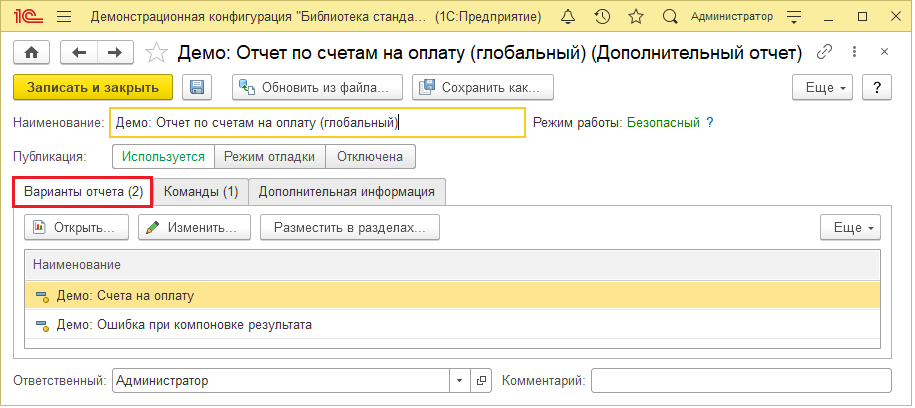Click Разместить в разделах button
Screen dimensions: 915x408
coord(350,227)
